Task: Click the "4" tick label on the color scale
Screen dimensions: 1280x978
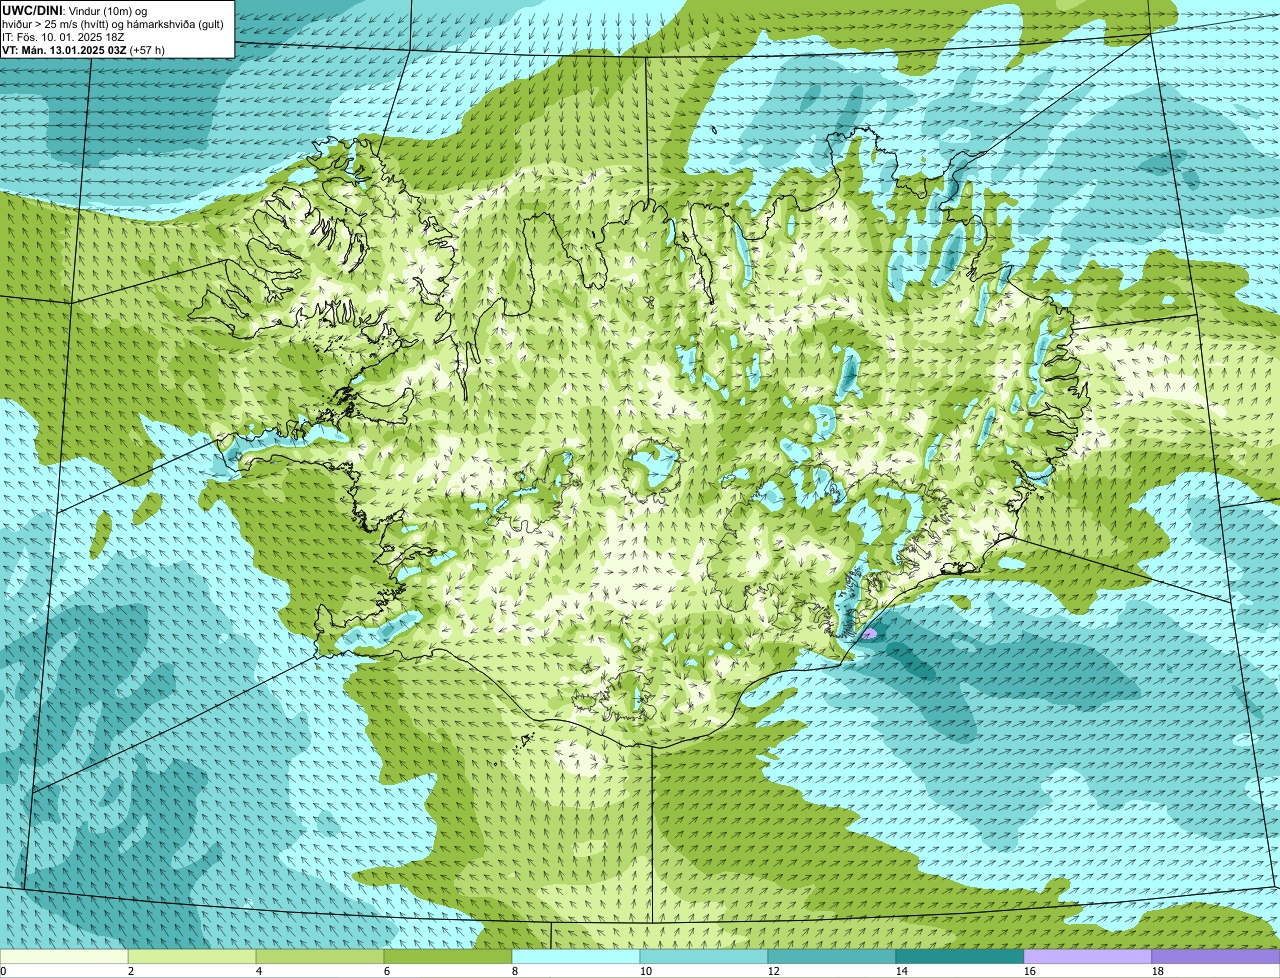Action: click(x=259, y=971)
